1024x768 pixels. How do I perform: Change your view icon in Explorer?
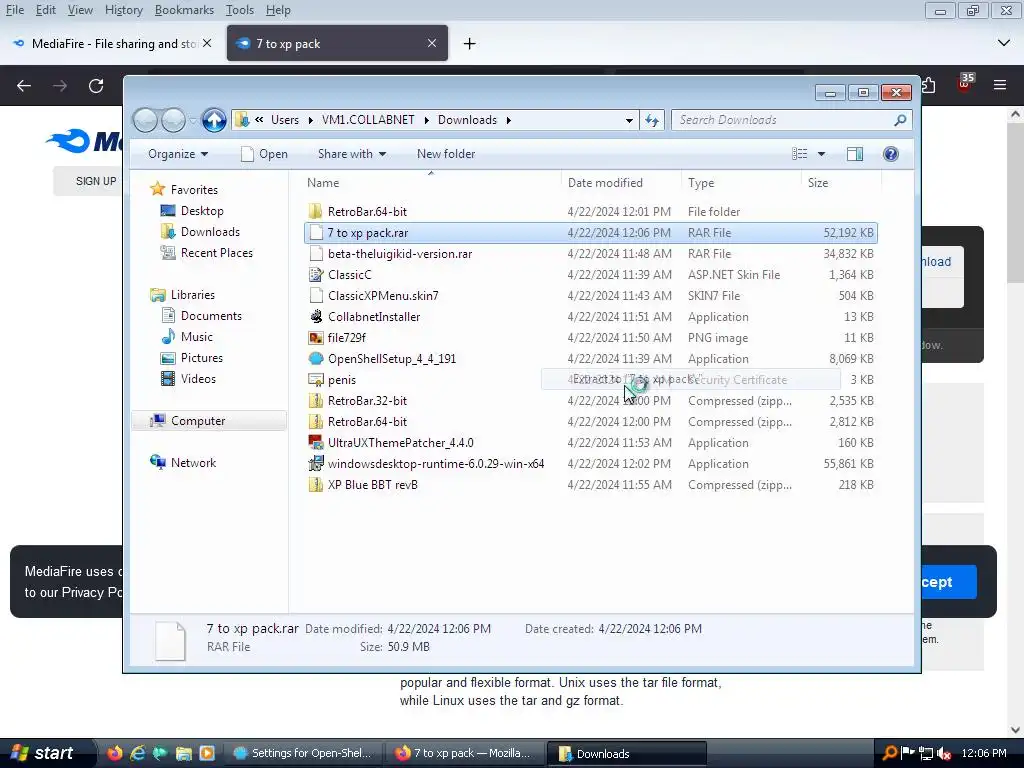point(799,153)
